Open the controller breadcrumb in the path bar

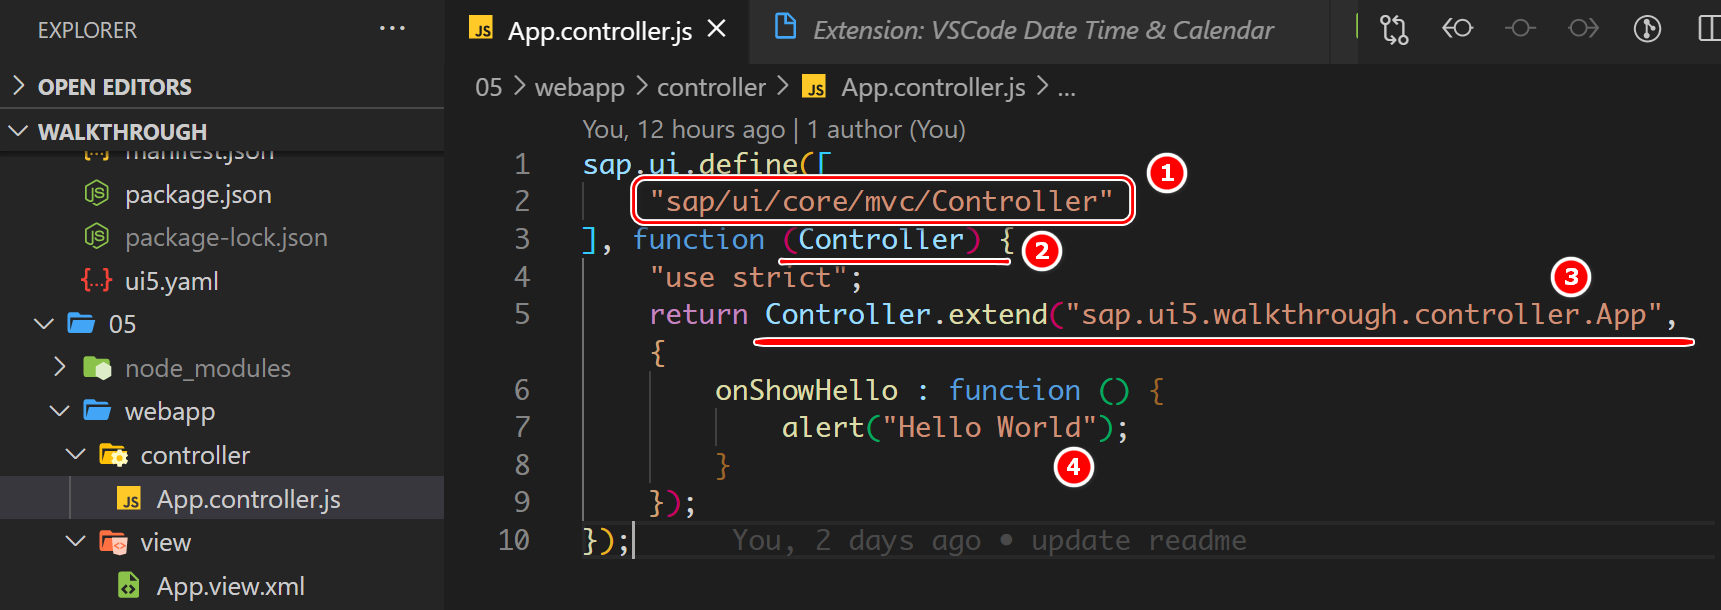coord(711,87)
